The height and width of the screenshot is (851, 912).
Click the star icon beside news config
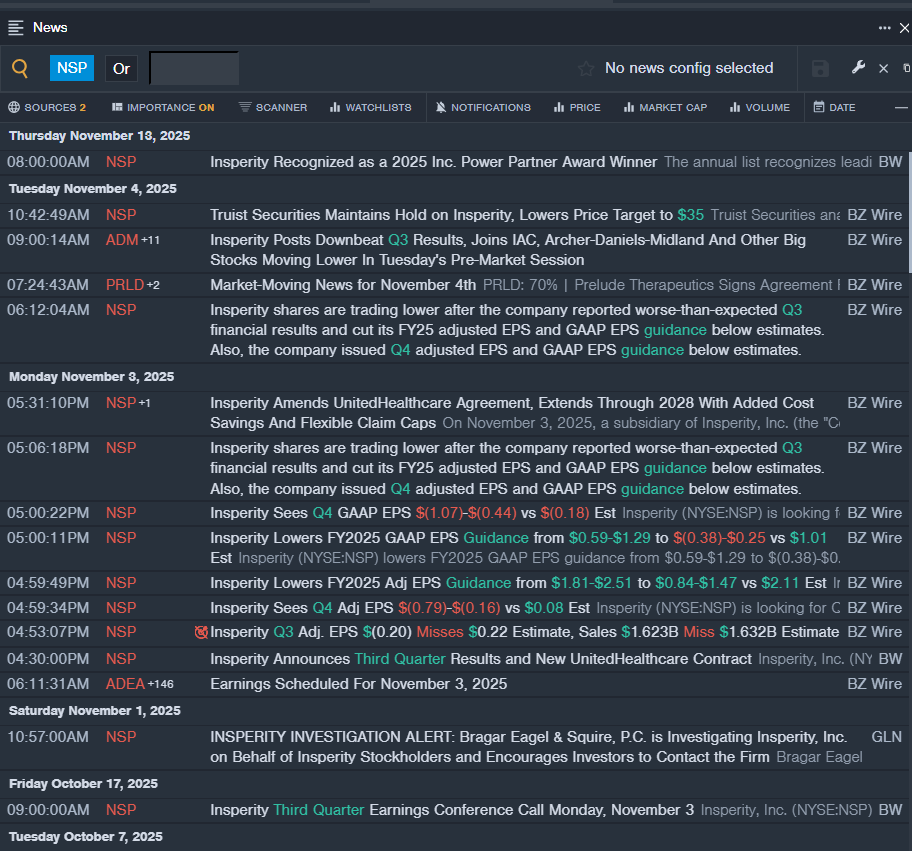click(586, 69)
